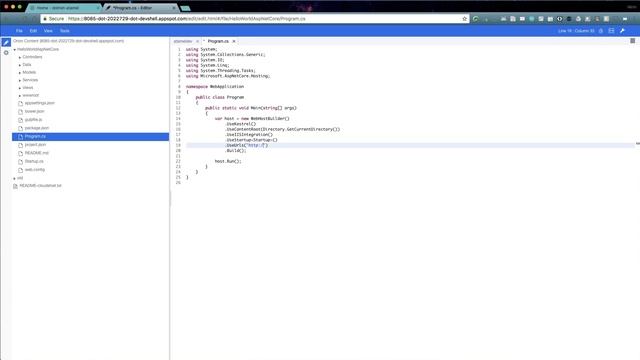Image resolution: width=640 pixels, height=360 pixels.
Task: Collapse the HelloWorldAspNetCore root folder
Action: pos(15,49)
